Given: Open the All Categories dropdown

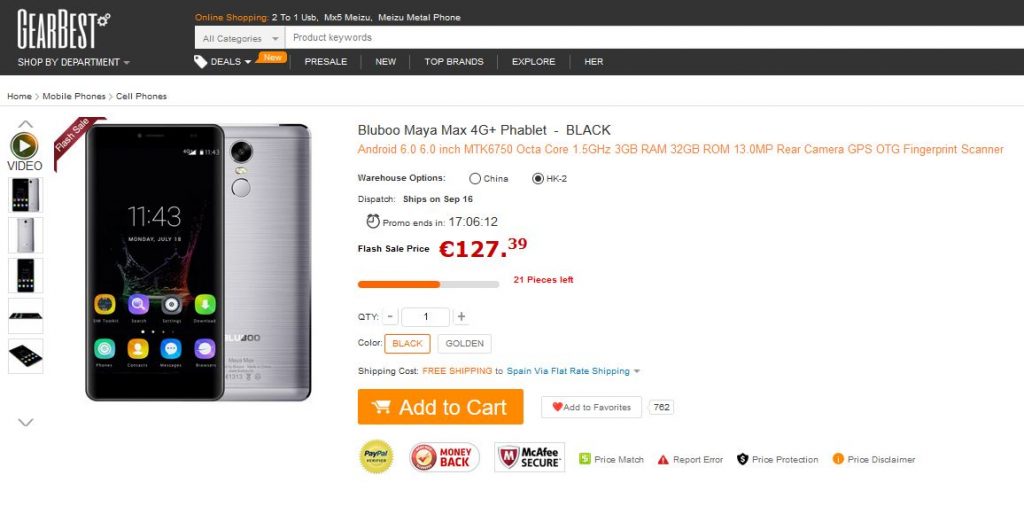Looking at the screenshot, I should 240,38.
